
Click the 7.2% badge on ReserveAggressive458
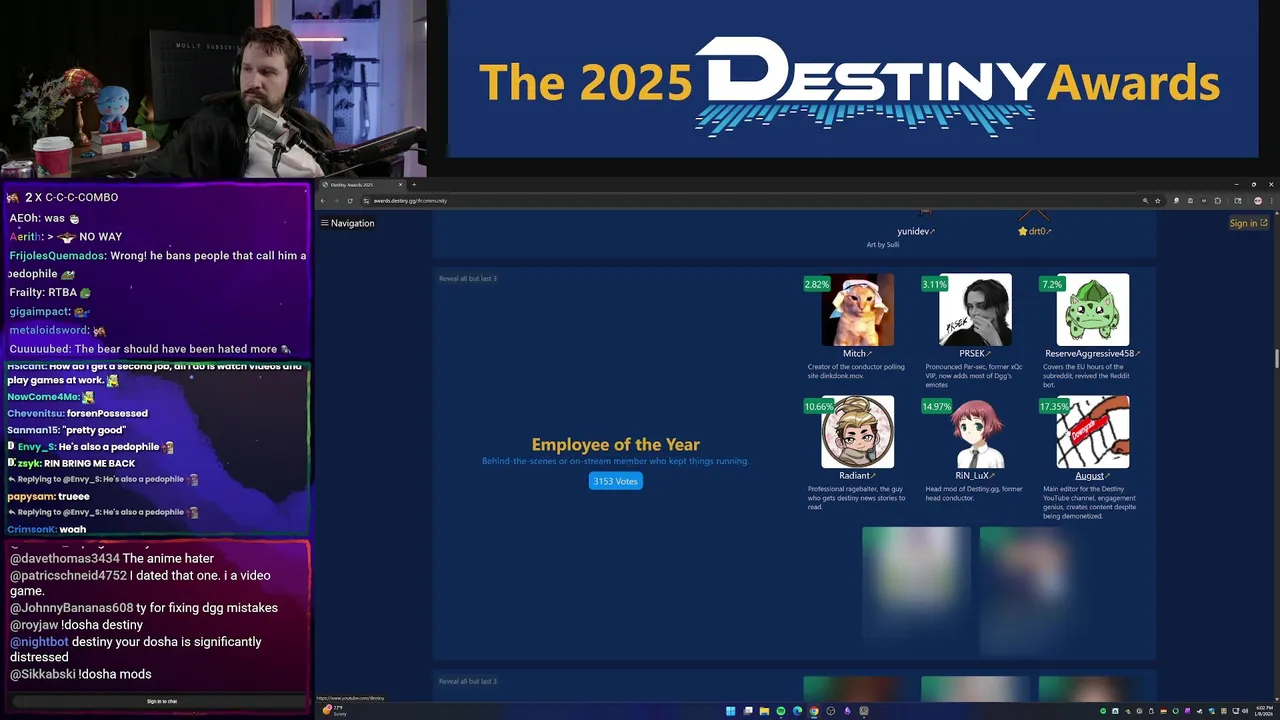point(1052,284)
